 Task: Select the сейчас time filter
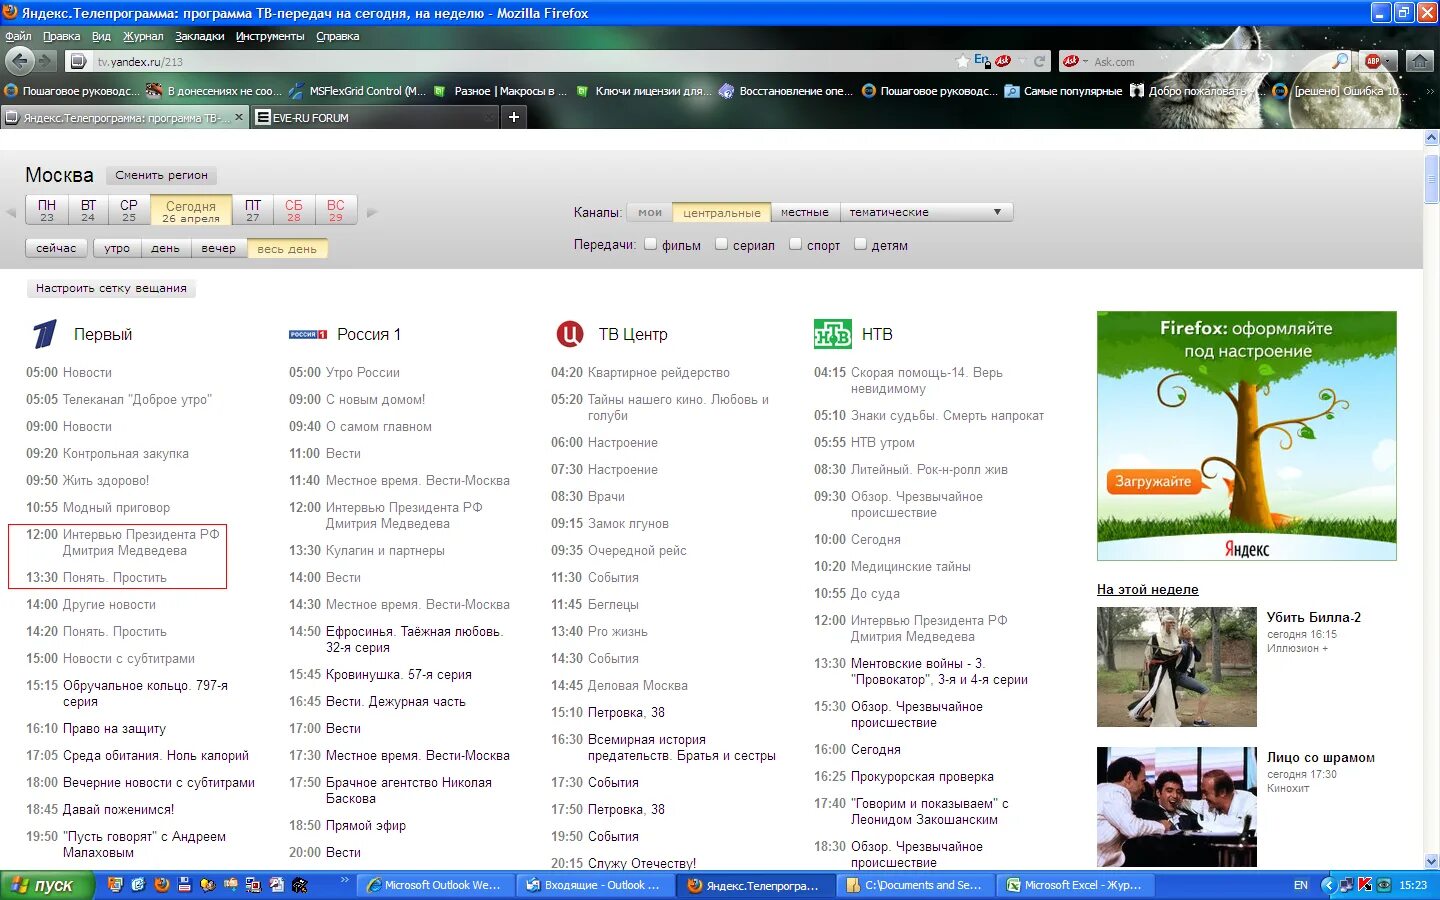(56, 248)
